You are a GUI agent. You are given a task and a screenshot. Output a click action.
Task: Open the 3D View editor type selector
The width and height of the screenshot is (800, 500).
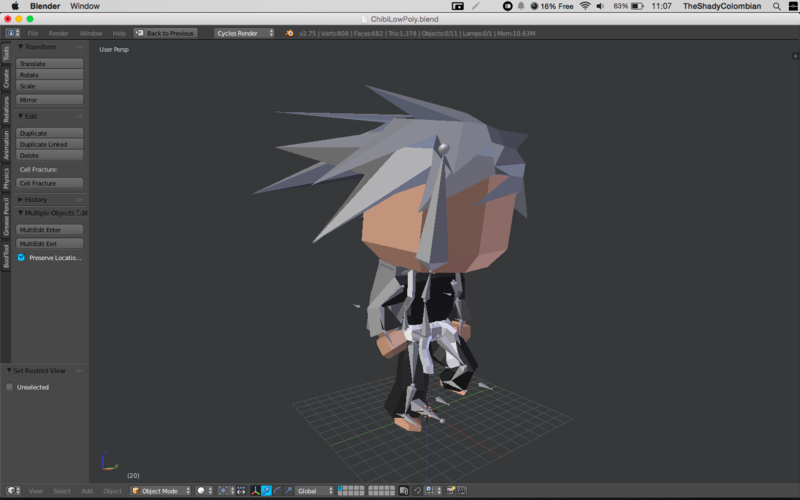coord(13,490)
